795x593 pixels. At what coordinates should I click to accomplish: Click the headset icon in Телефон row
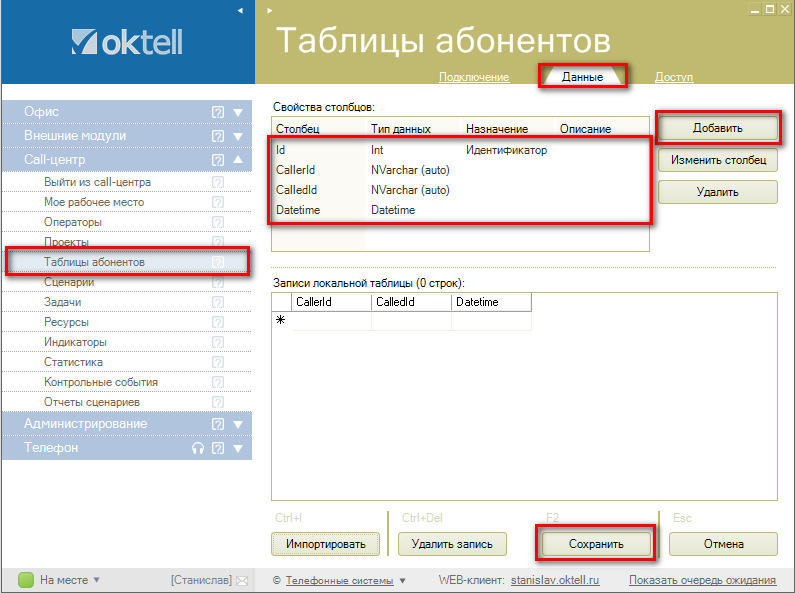click(x=198, y=449)
